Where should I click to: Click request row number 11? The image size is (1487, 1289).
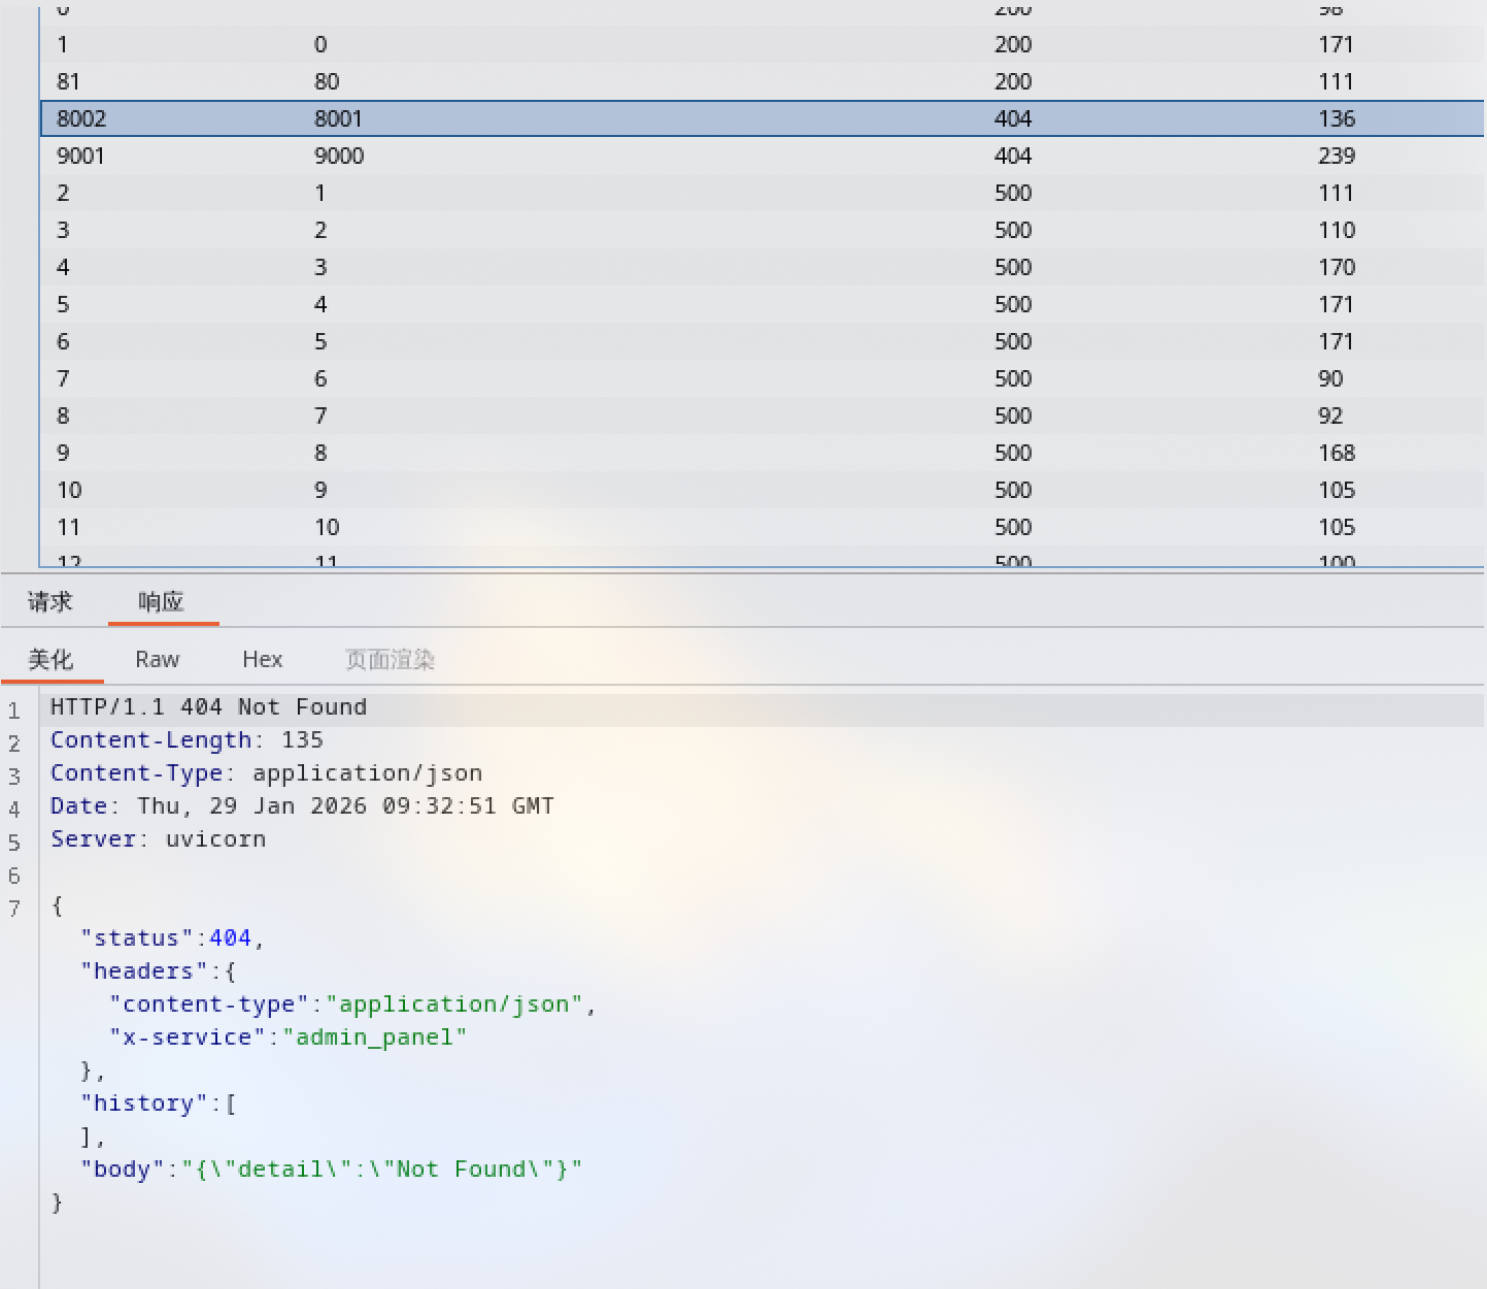pos(762,527)
